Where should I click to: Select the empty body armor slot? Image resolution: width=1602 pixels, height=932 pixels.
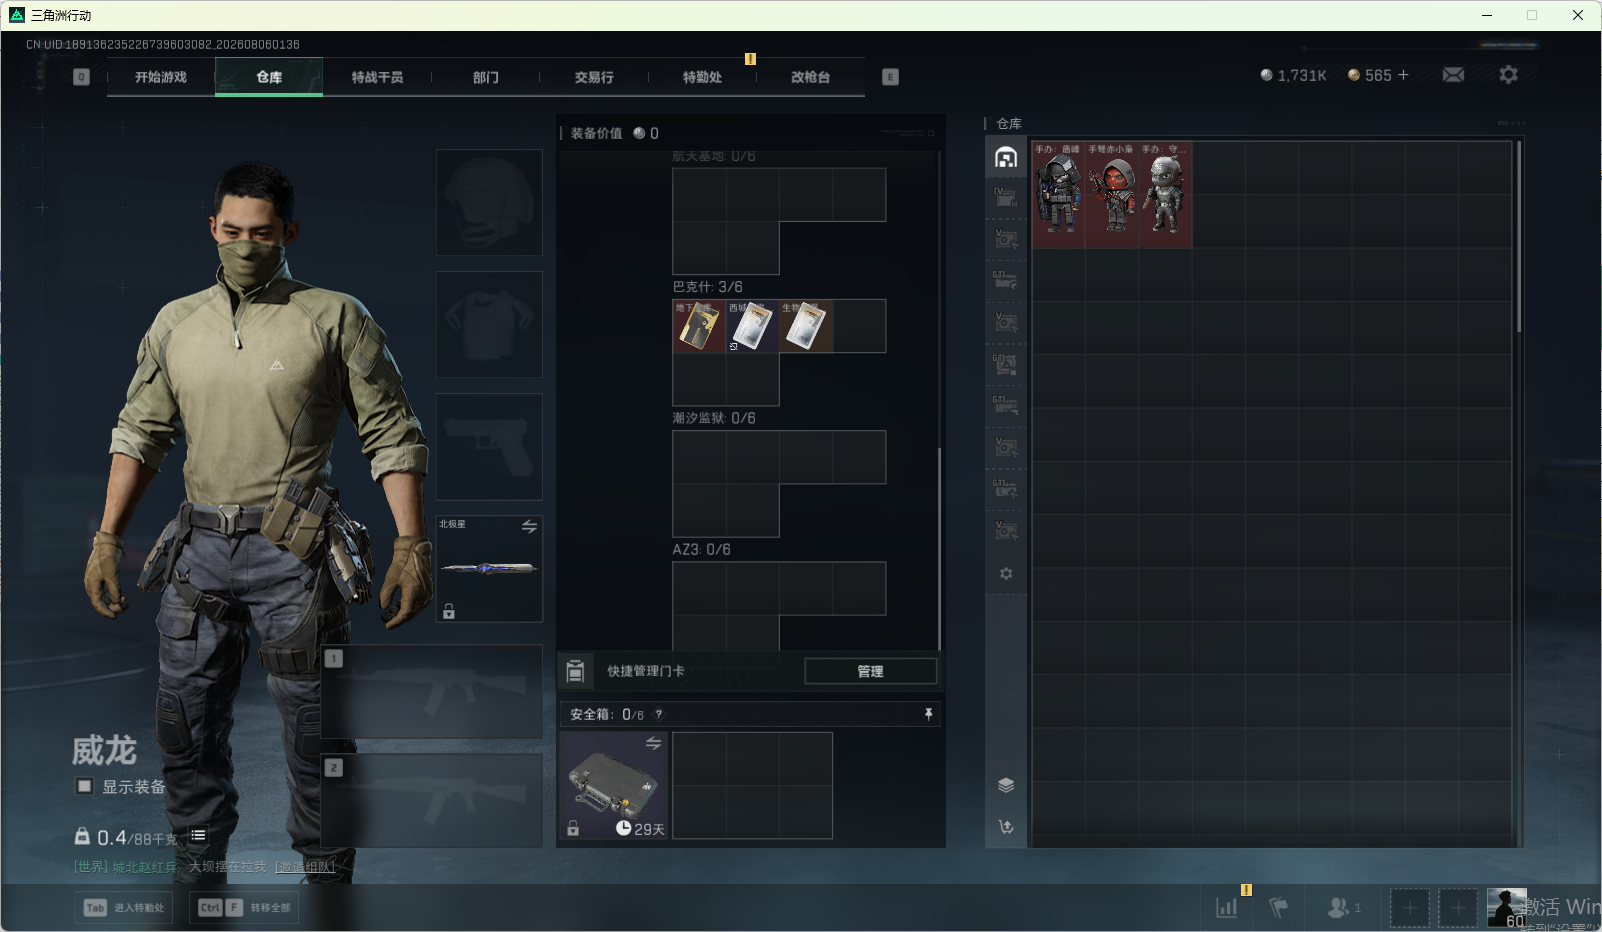(489, 324)
